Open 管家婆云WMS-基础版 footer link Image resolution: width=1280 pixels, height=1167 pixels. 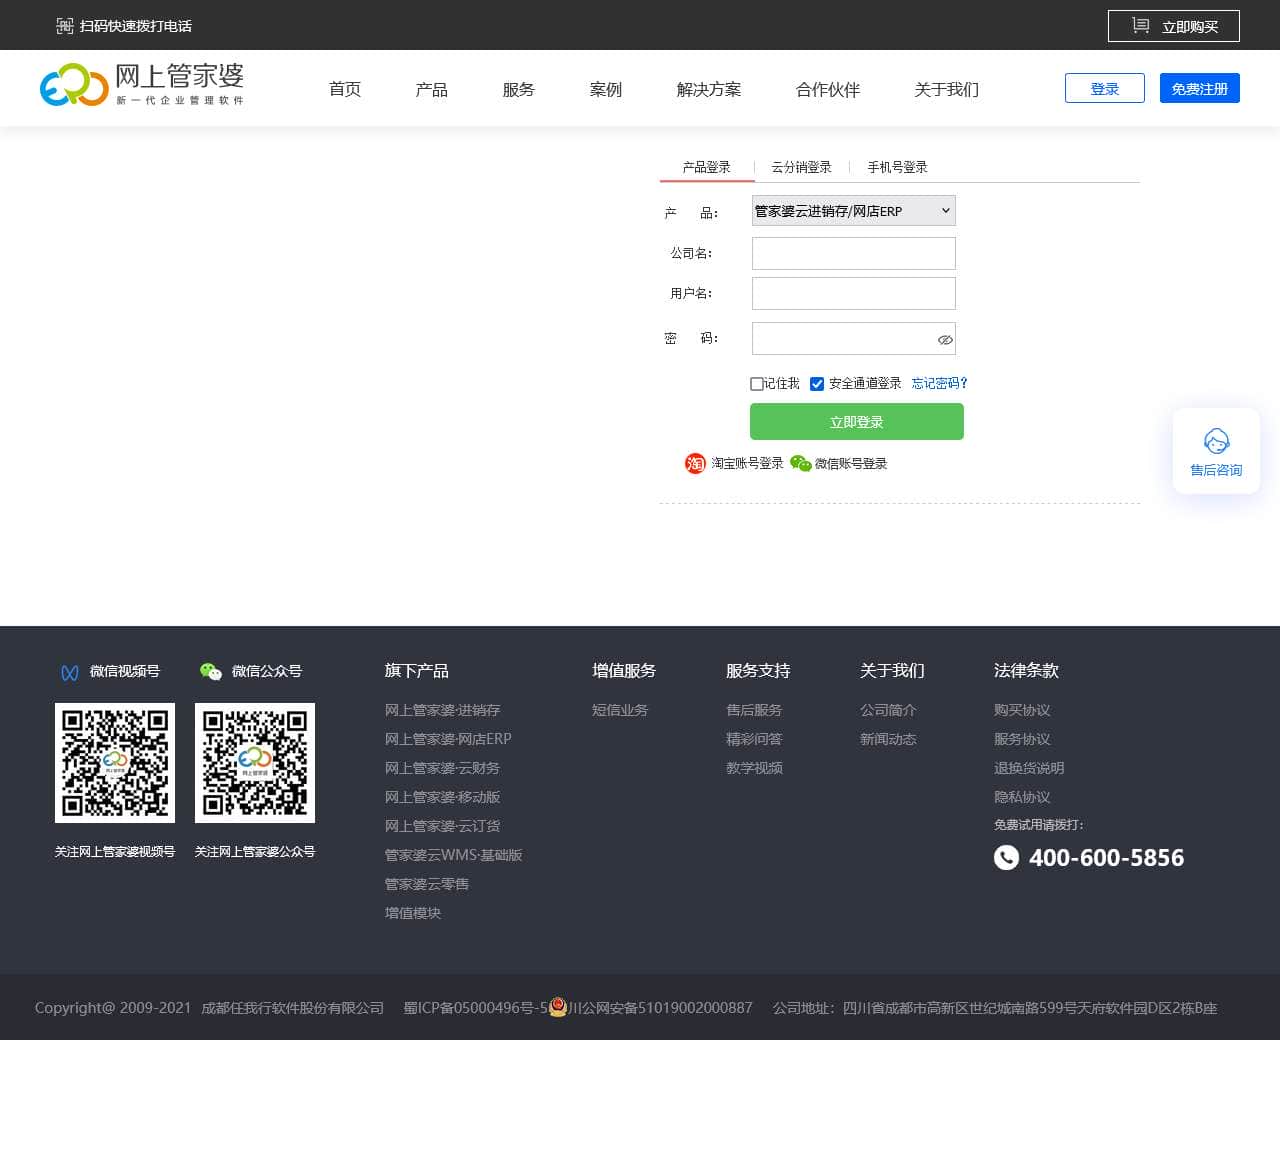coord(454,855)
